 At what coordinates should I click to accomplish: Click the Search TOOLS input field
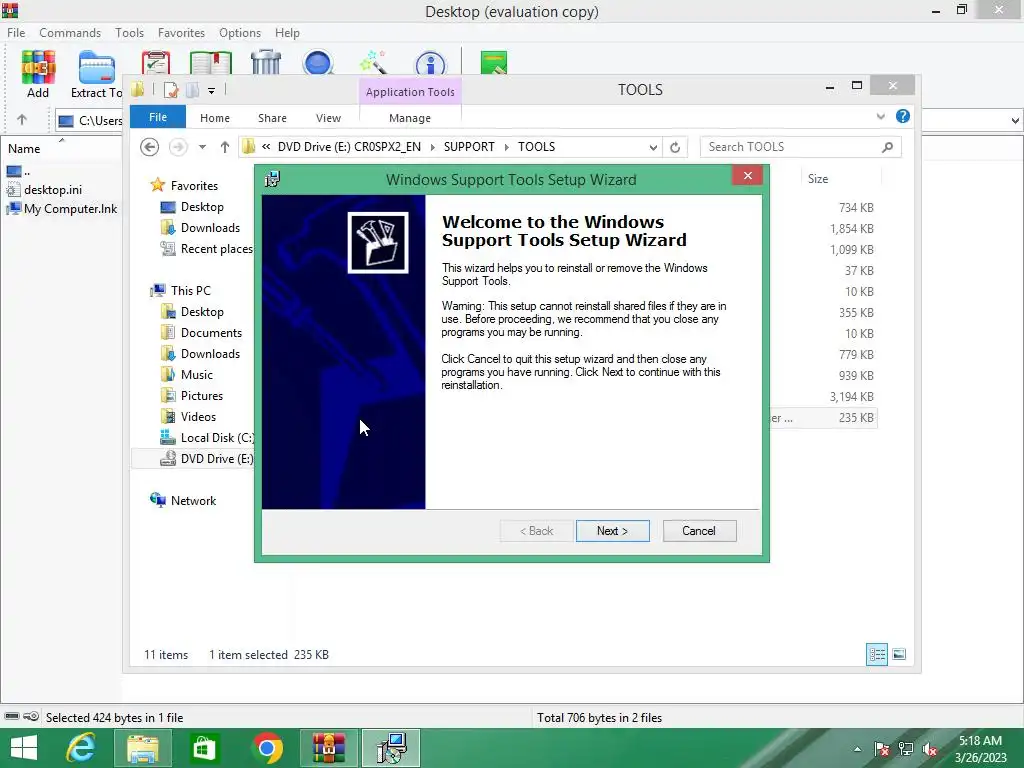tap(790, 147)
